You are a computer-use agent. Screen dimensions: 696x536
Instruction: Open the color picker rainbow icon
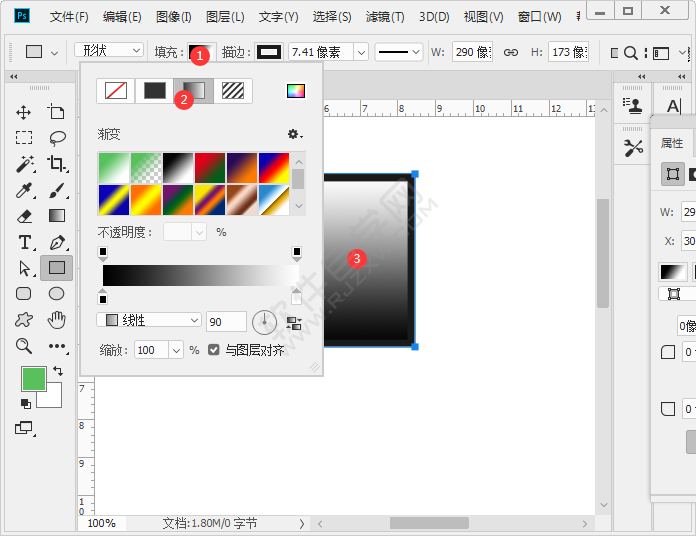[x=296, y=91]
